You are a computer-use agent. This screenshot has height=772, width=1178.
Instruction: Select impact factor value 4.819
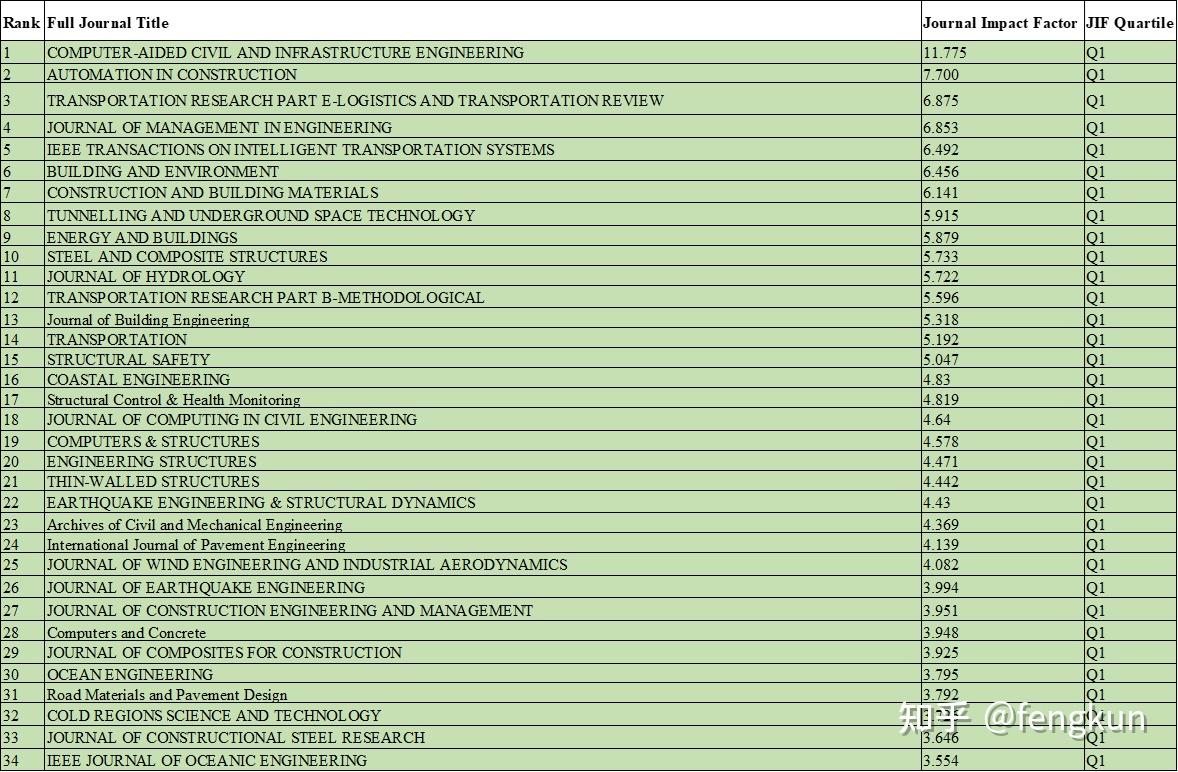(x=941, y=400)
